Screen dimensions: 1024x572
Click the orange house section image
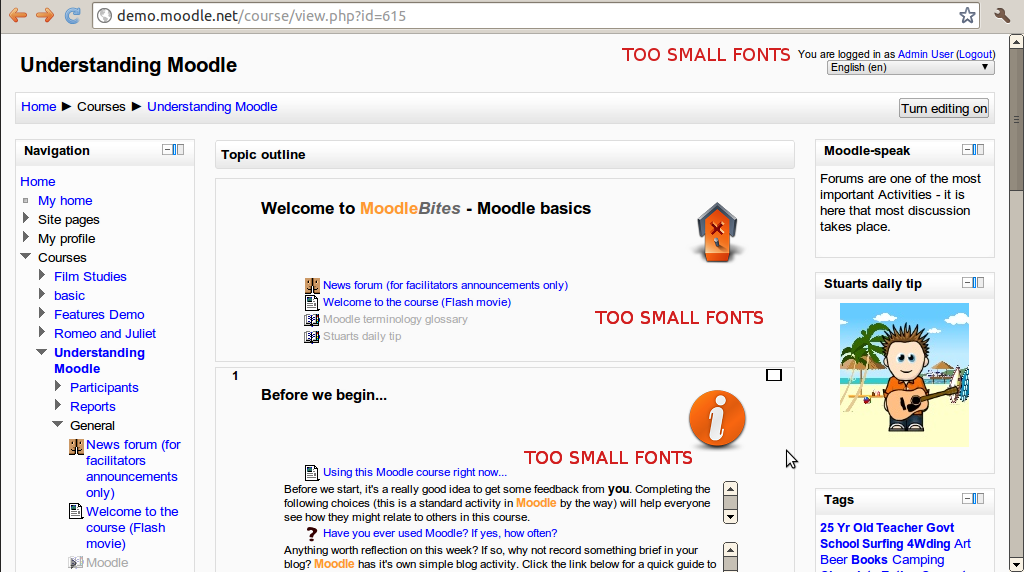[x=717, y=232]
